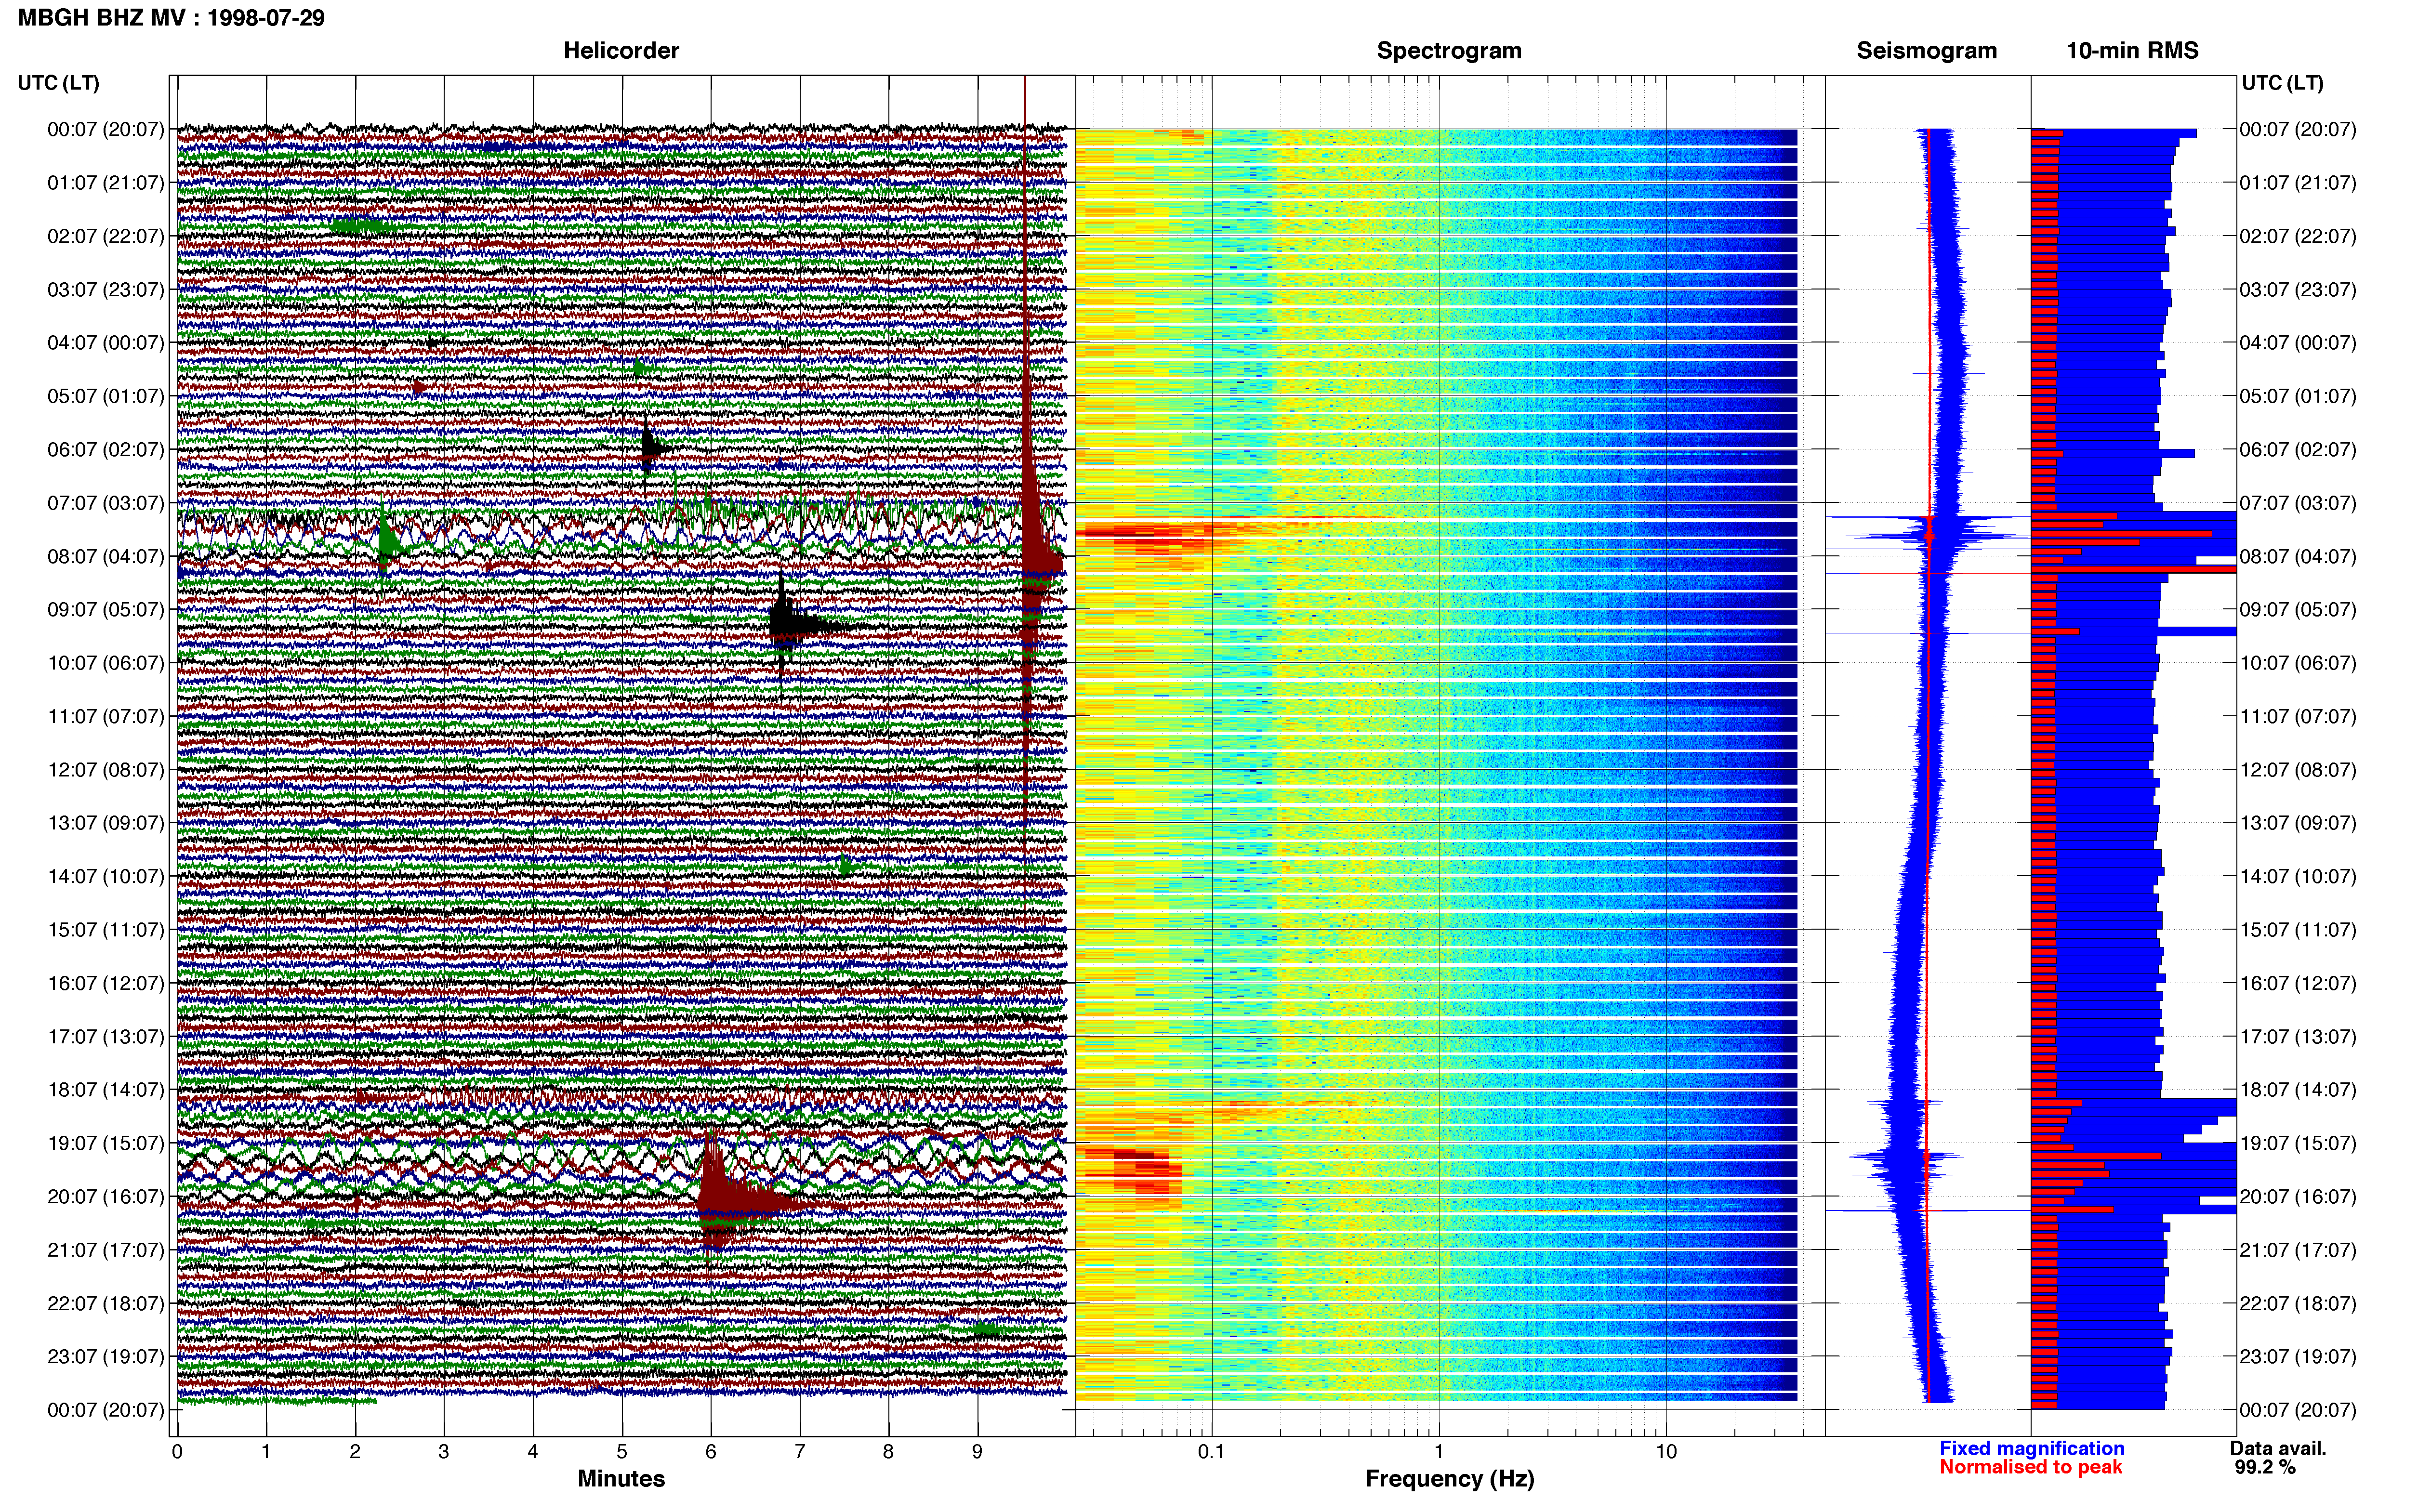Click right-side time label '08:07 (04:07)'
The image size is (2418, 1512).
(2298, 556)
